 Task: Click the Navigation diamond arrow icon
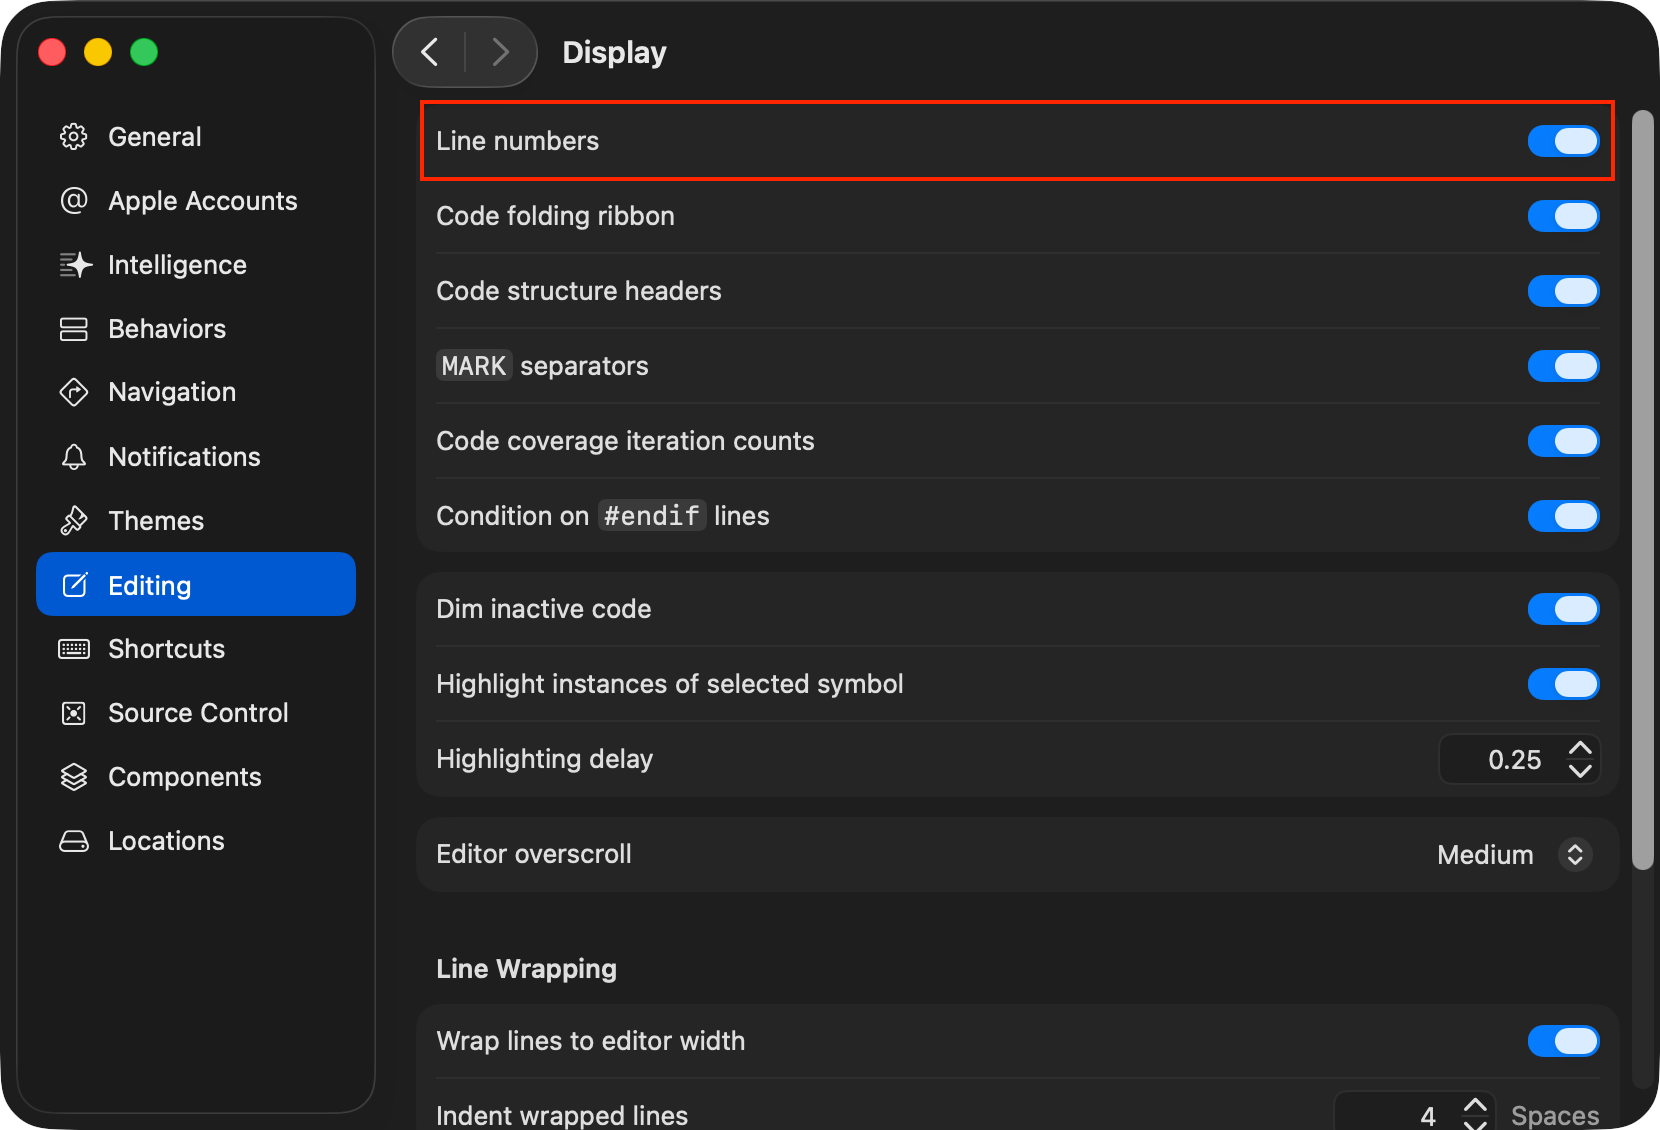click(x=74, y=392)
